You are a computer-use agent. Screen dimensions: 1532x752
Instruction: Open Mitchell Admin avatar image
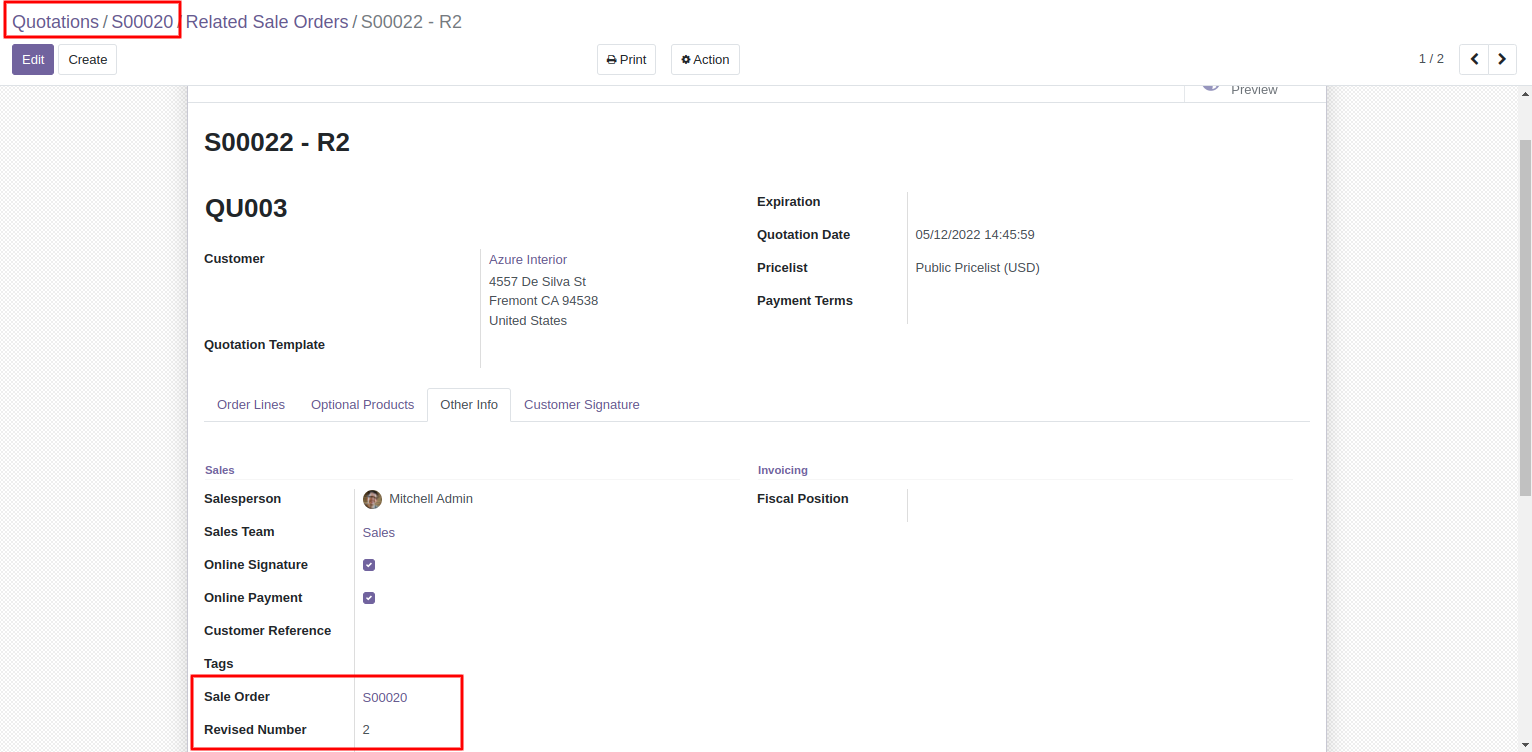click(x=372, y=499)
